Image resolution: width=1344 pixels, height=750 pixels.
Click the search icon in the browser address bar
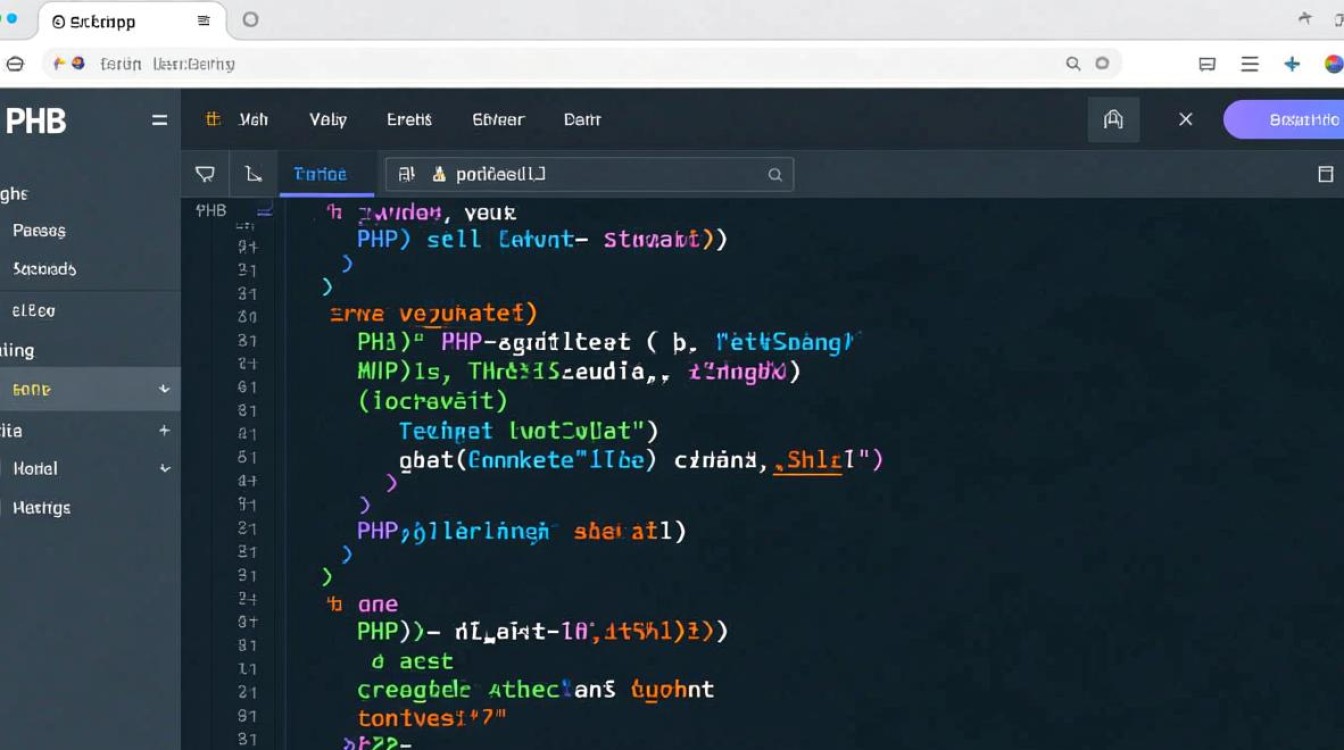point(1073,64)
